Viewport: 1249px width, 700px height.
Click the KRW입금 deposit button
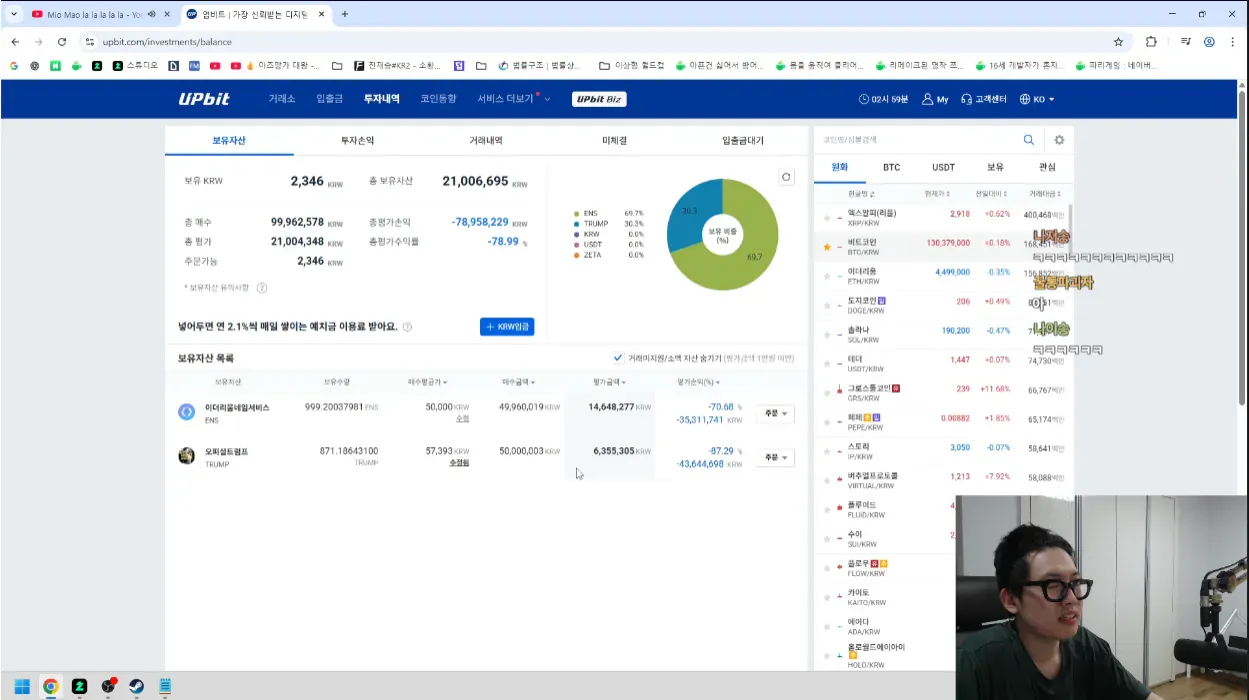click(507, 327)
